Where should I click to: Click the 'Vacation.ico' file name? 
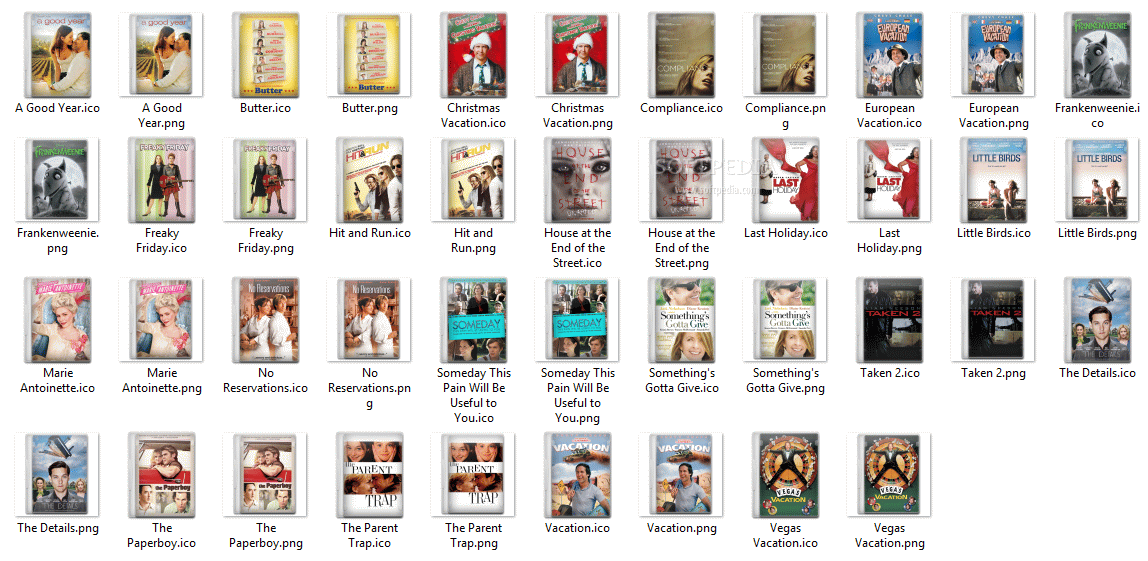coord(578,528)
